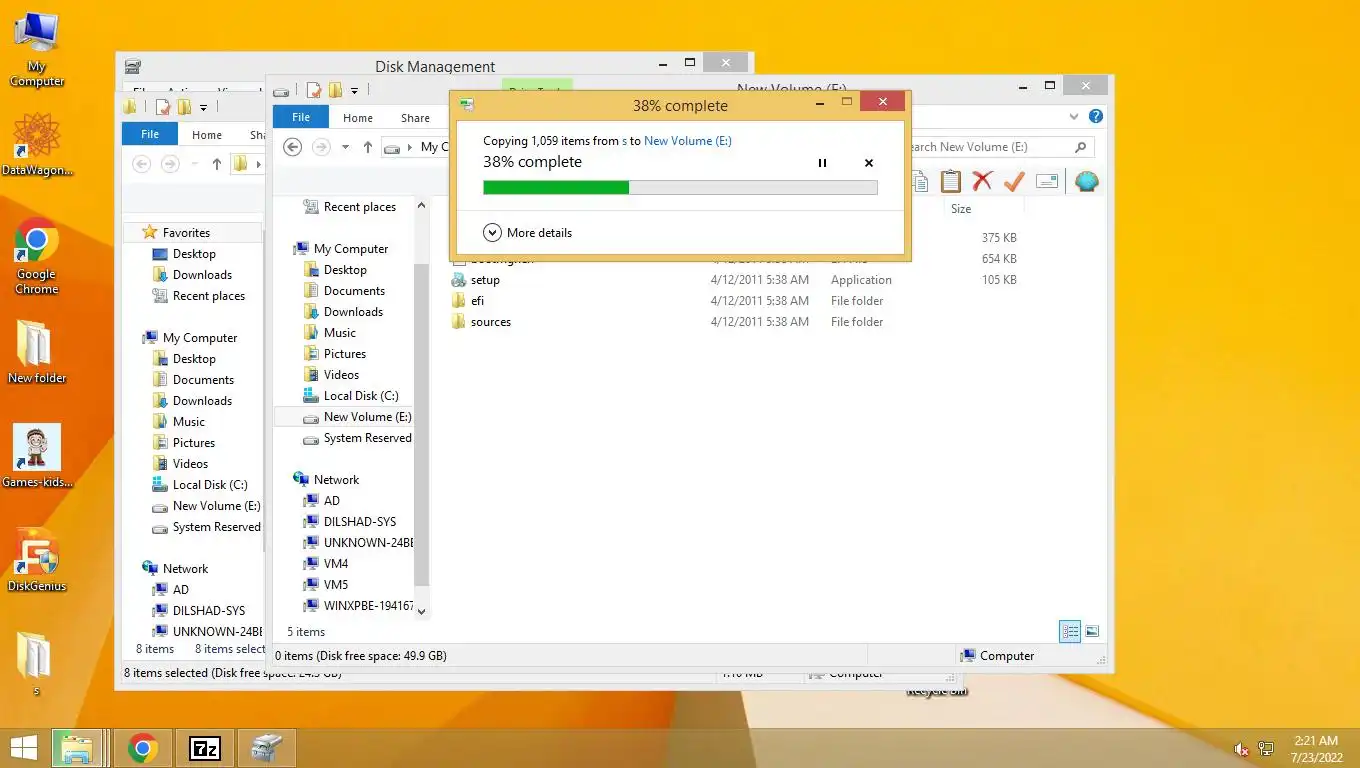Open Home tab in the back Explorer window
Viewport: 1360px width, 768px height.
207,134
